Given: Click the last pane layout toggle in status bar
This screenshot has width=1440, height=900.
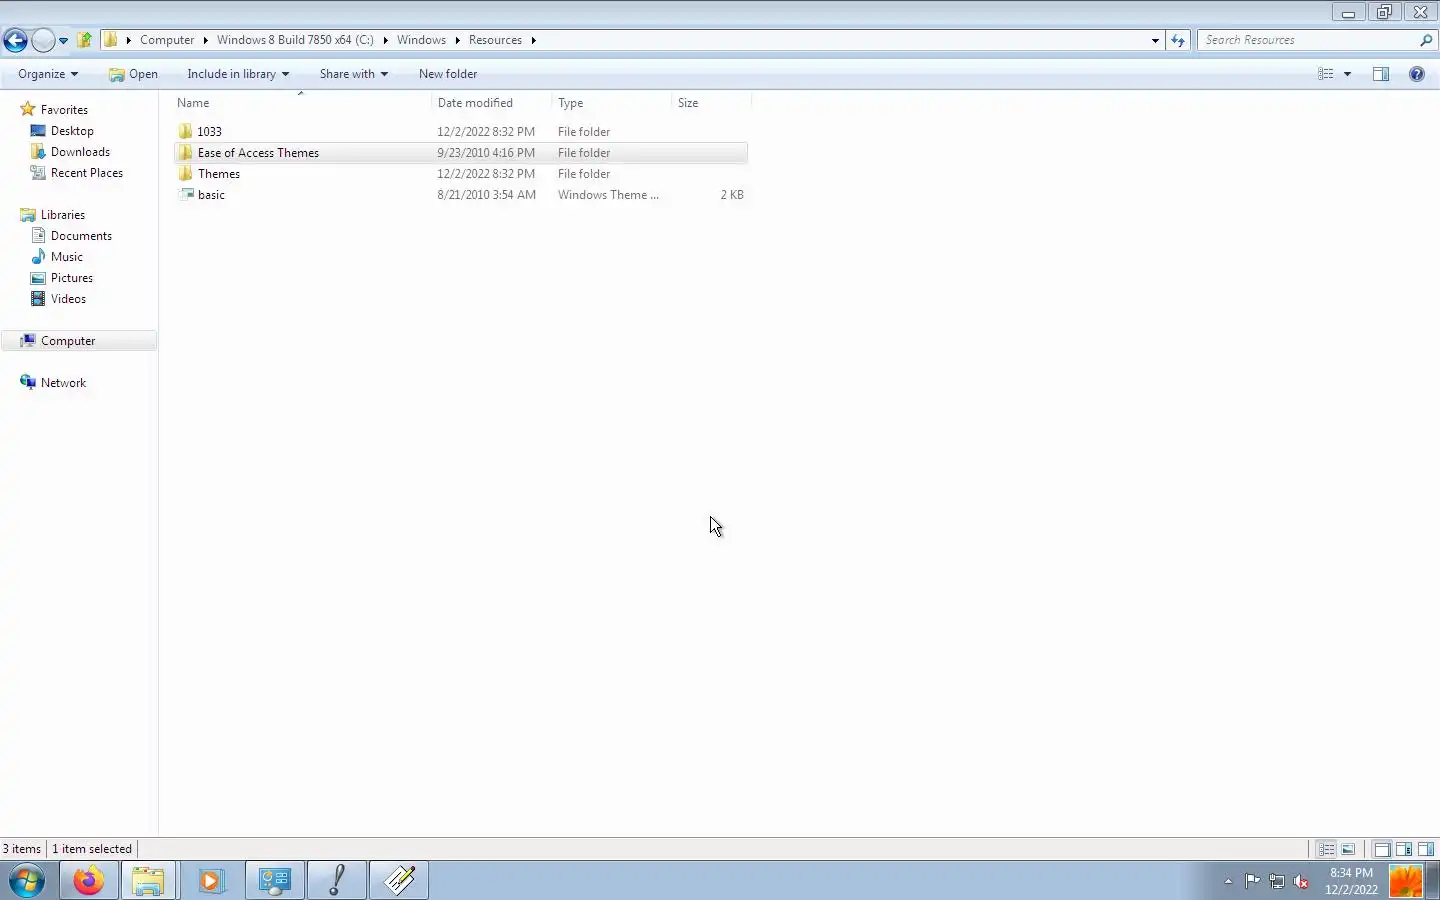Looking at the screenshot, I should (x=1426, y=849).
